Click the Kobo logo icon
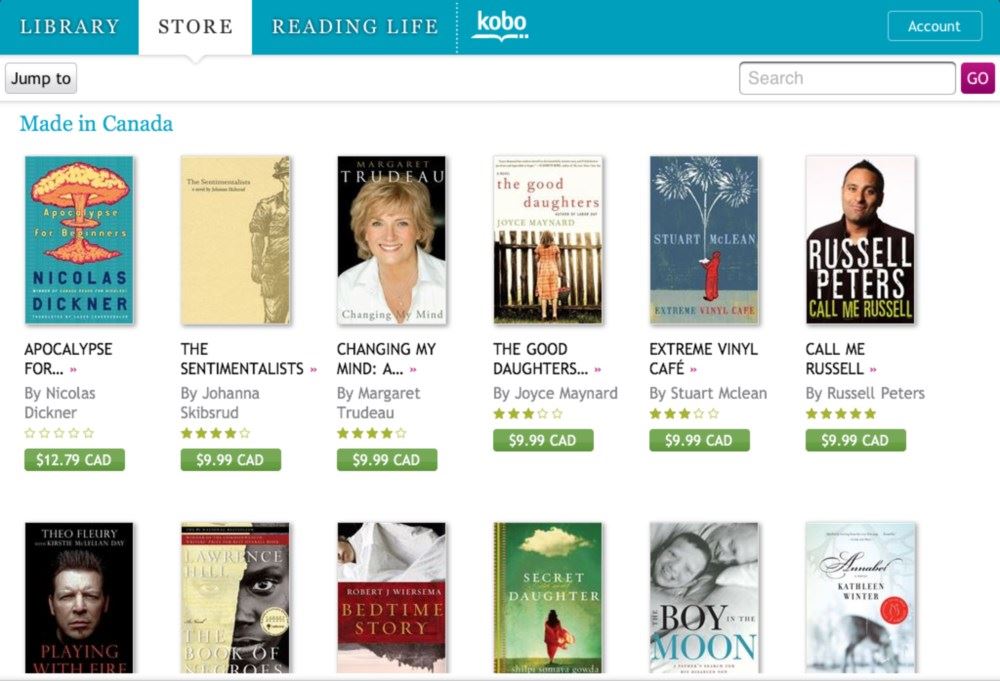The image size is (1000, 681). coord(500,27)
